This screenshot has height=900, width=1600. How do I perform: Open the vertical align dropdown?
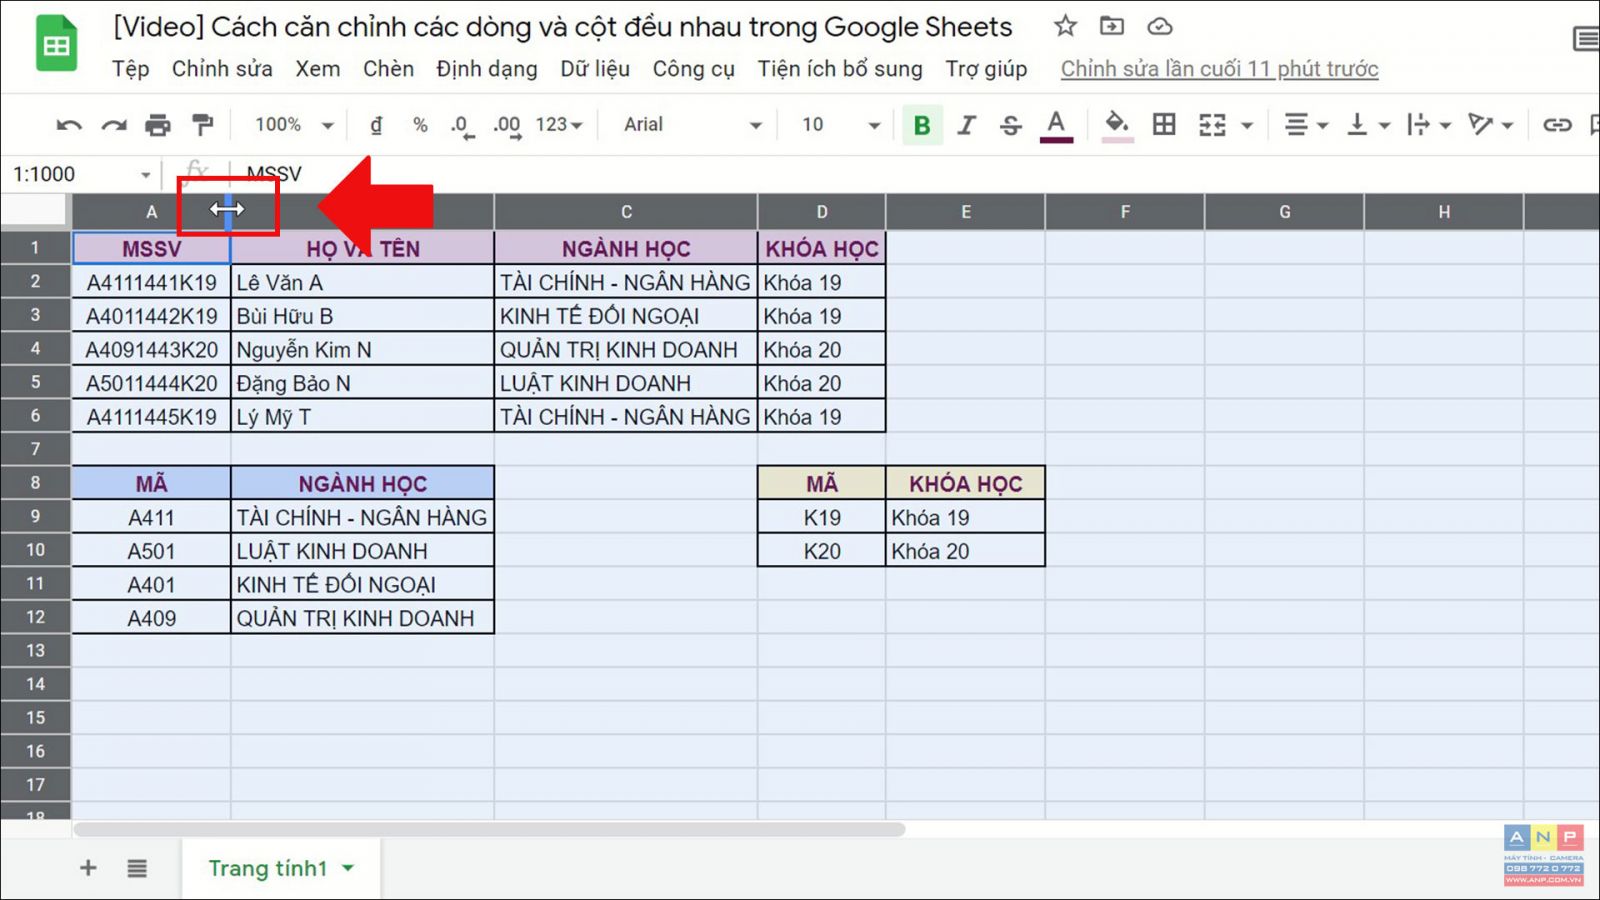coord(1368,125)
